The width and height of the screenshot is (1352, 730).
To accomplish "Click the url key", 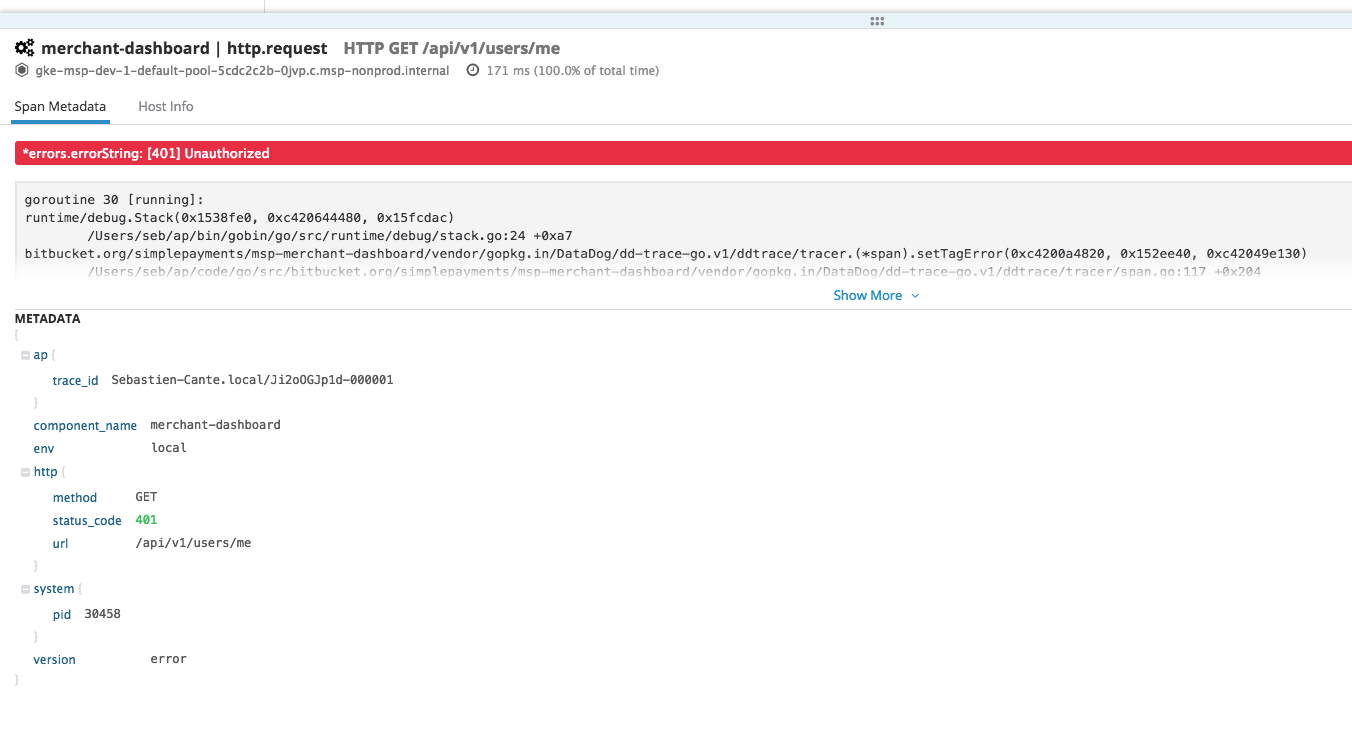I will coord(60,544).
